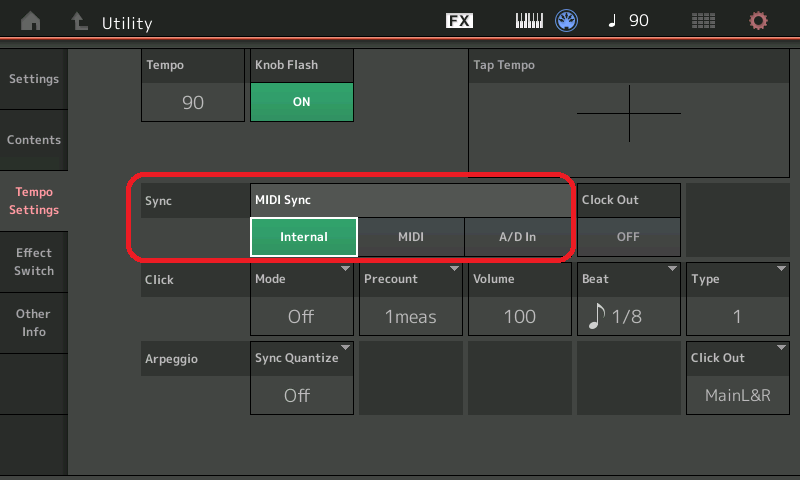The width and height of the screenshot is (800, 480).
Task: Select Internal MIDI Sync option
Action: pos(304,237)
